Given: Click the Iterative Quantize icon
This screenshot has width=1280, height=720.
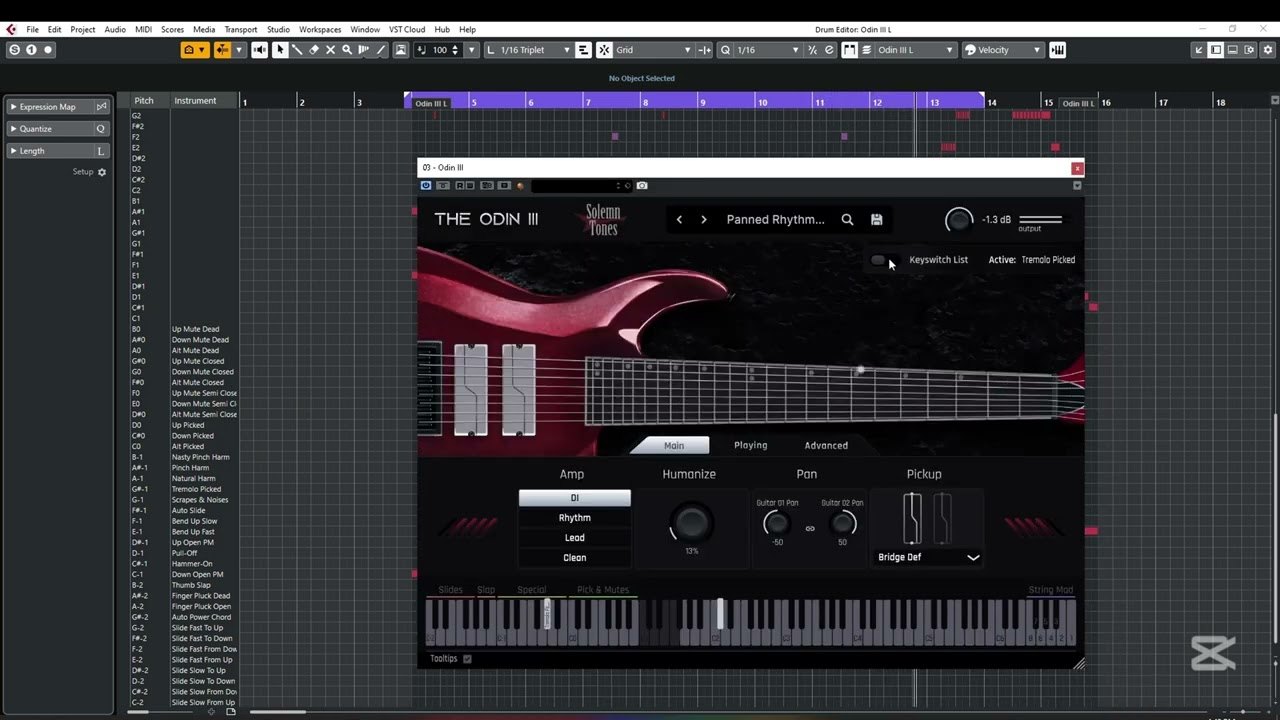Looking at the screenshot, I should click(812, 50).
